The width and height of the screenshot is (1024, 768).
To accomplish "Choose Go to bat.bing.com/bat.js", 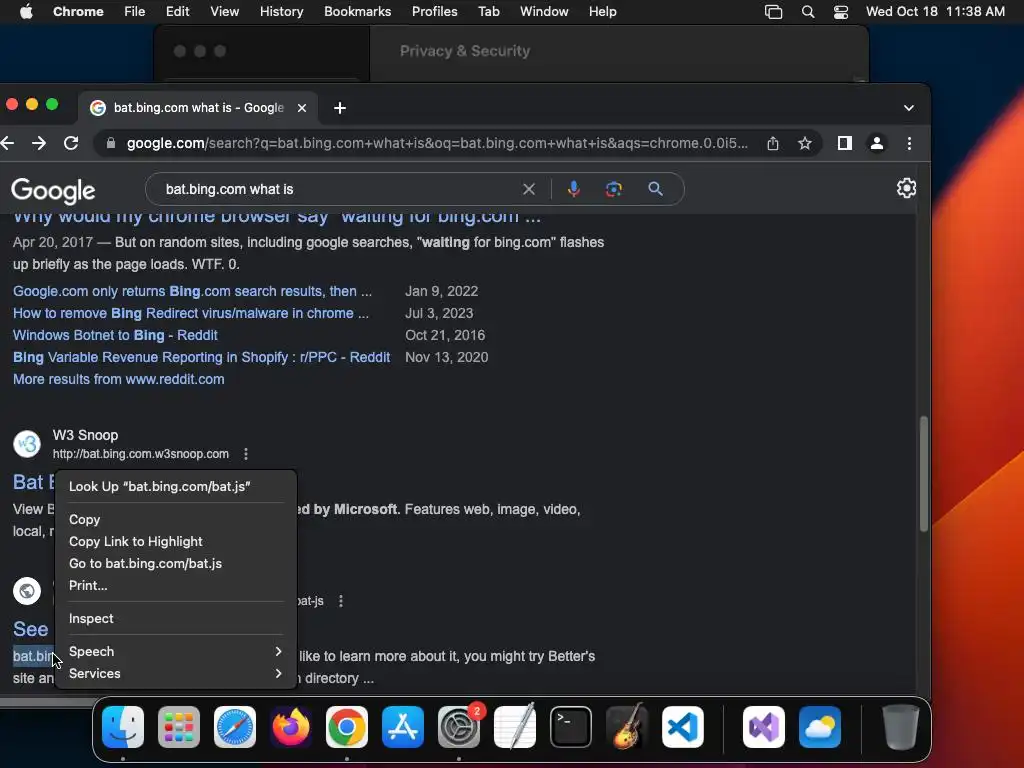I will [176, 564].
